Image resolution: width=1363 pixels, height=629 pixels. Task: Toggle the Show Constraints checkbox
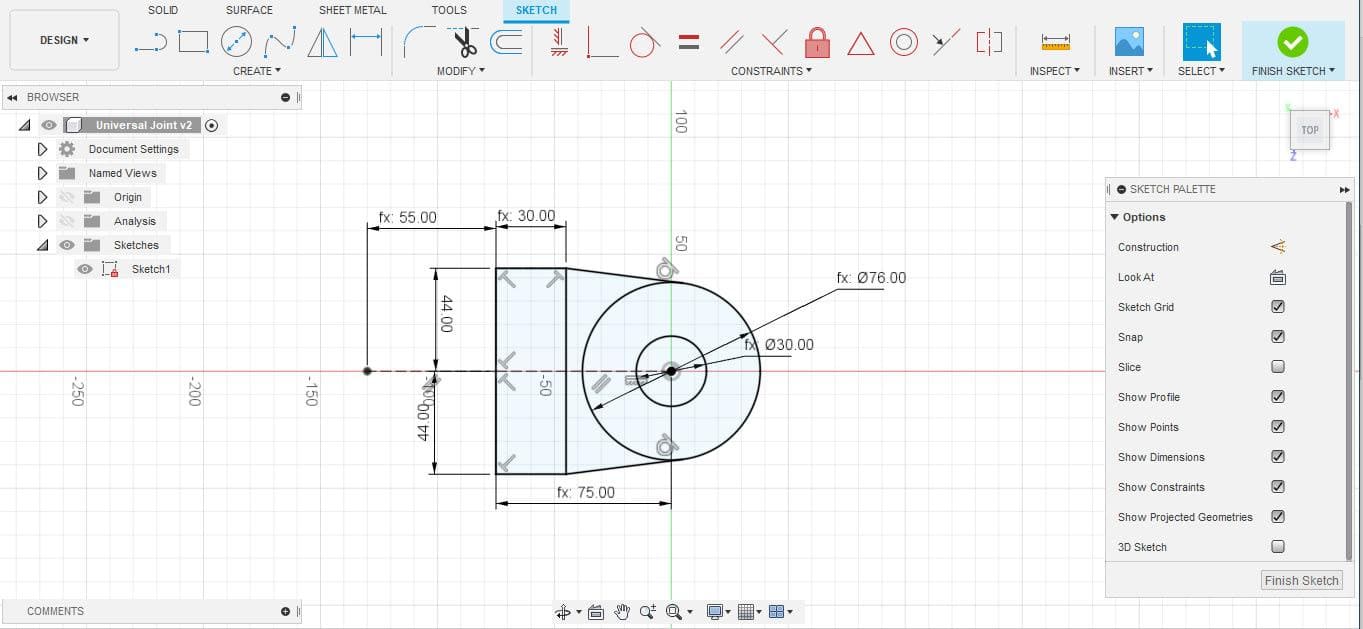pyautogui.click(x=1277, y=487)
